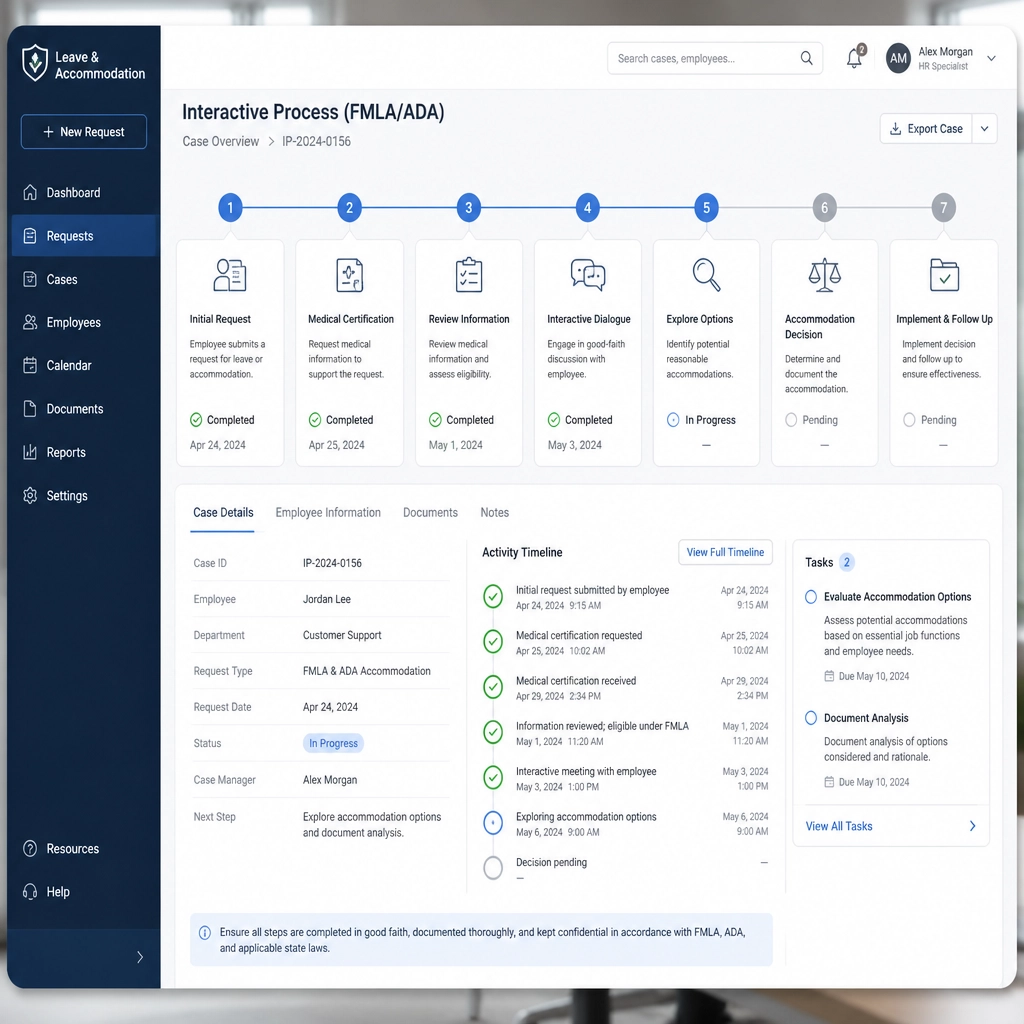Click the info icon in the compliance banner
Image resolution: width=1024 pixels, height=1024 pixels.
coord(204,933)
